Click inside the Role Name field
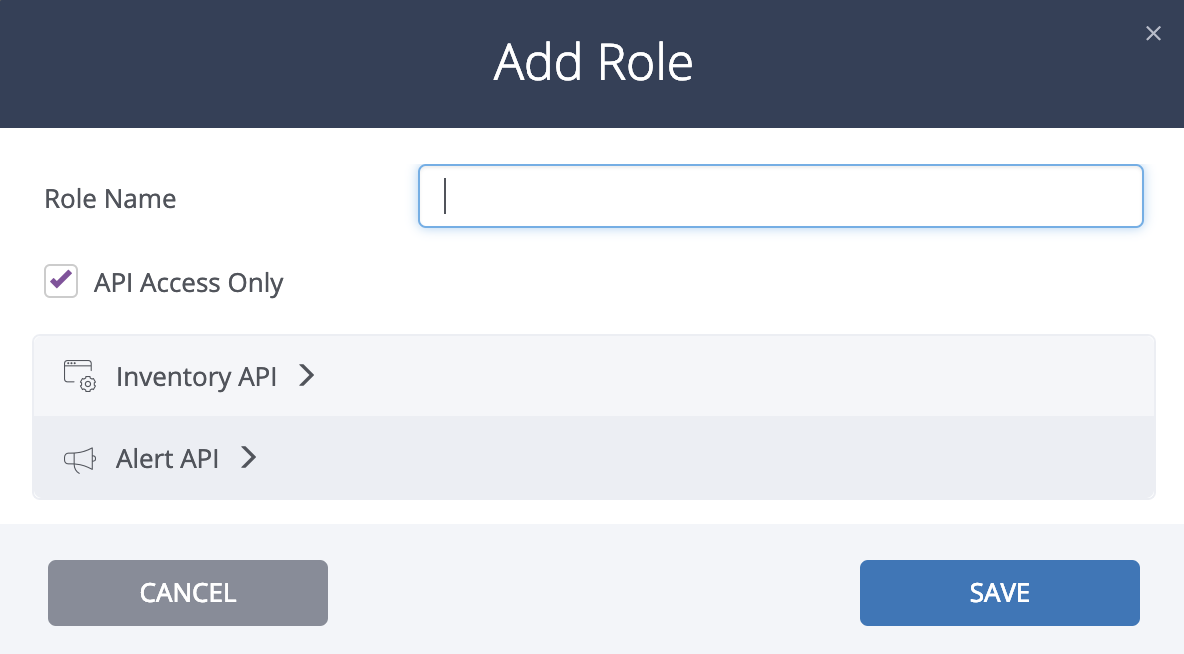1184x654 pixels. (x=780, y=196)
